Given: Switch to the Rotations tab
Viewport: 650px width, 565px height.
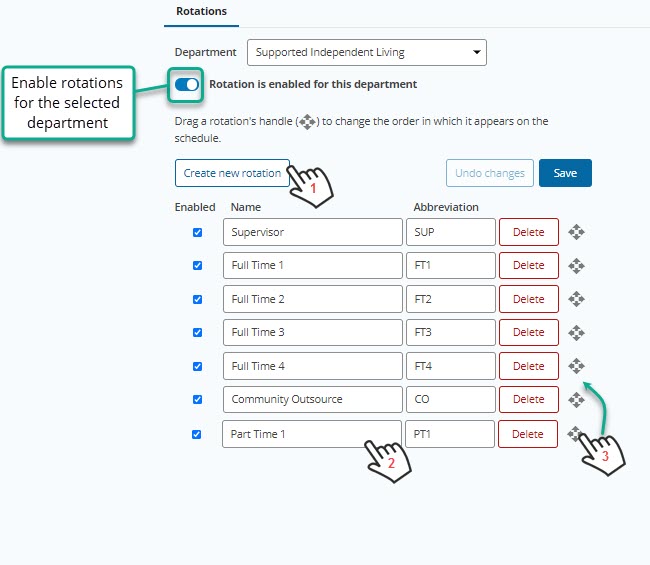Looking at the screenshot, I should (x=201, y=11).
